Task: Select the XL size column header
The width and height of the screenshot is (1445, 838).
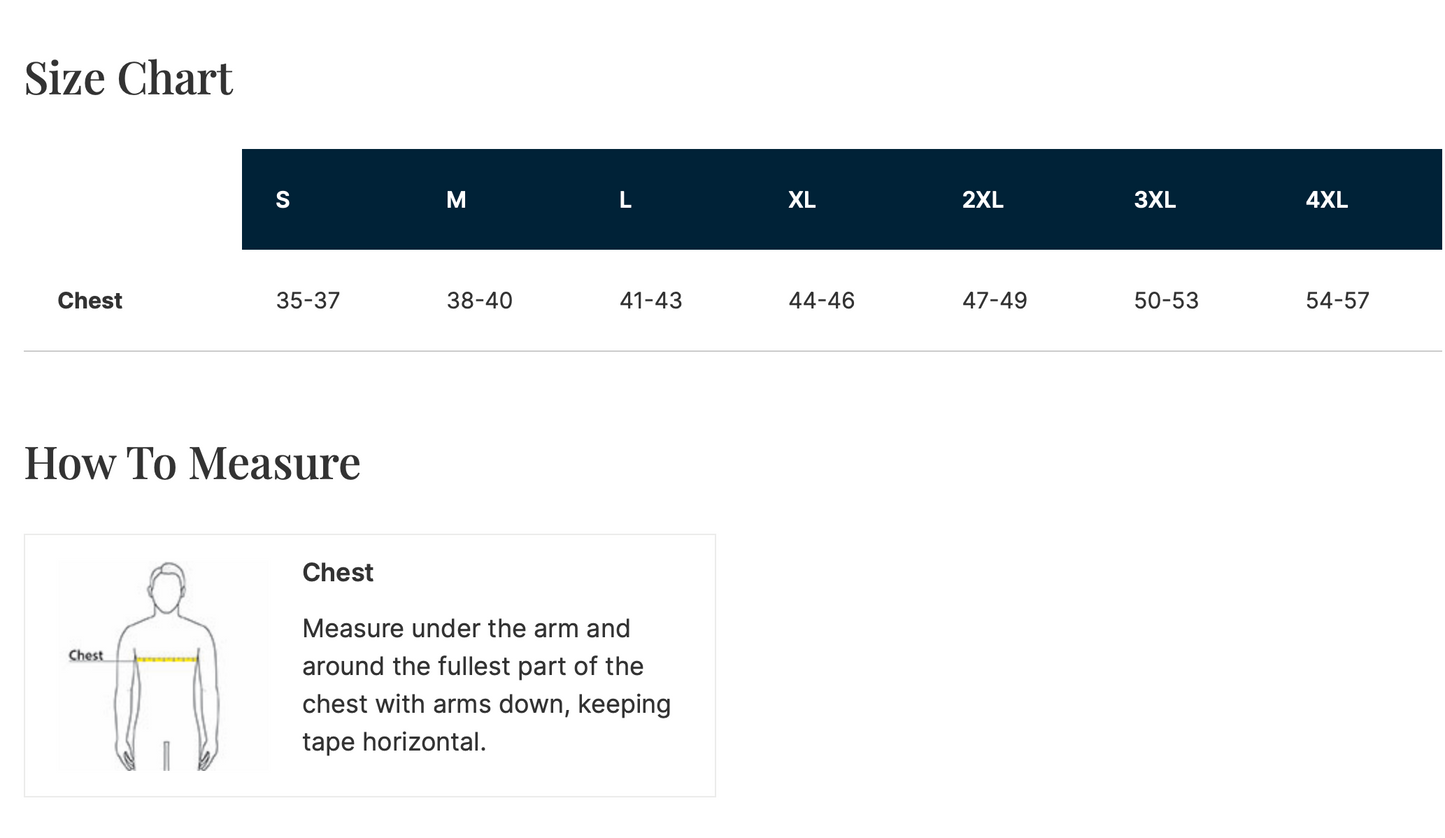Action: [802, 200]
